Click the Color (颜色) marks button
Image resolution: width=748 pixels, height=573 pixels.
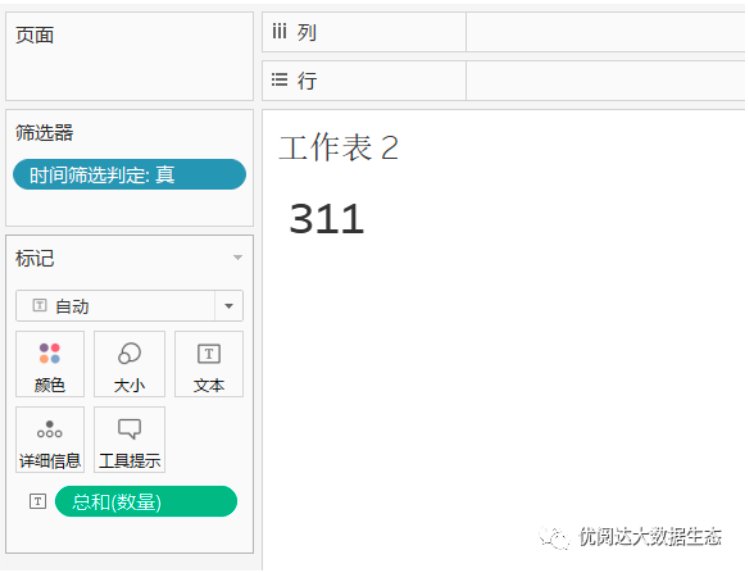coord(50,365)
